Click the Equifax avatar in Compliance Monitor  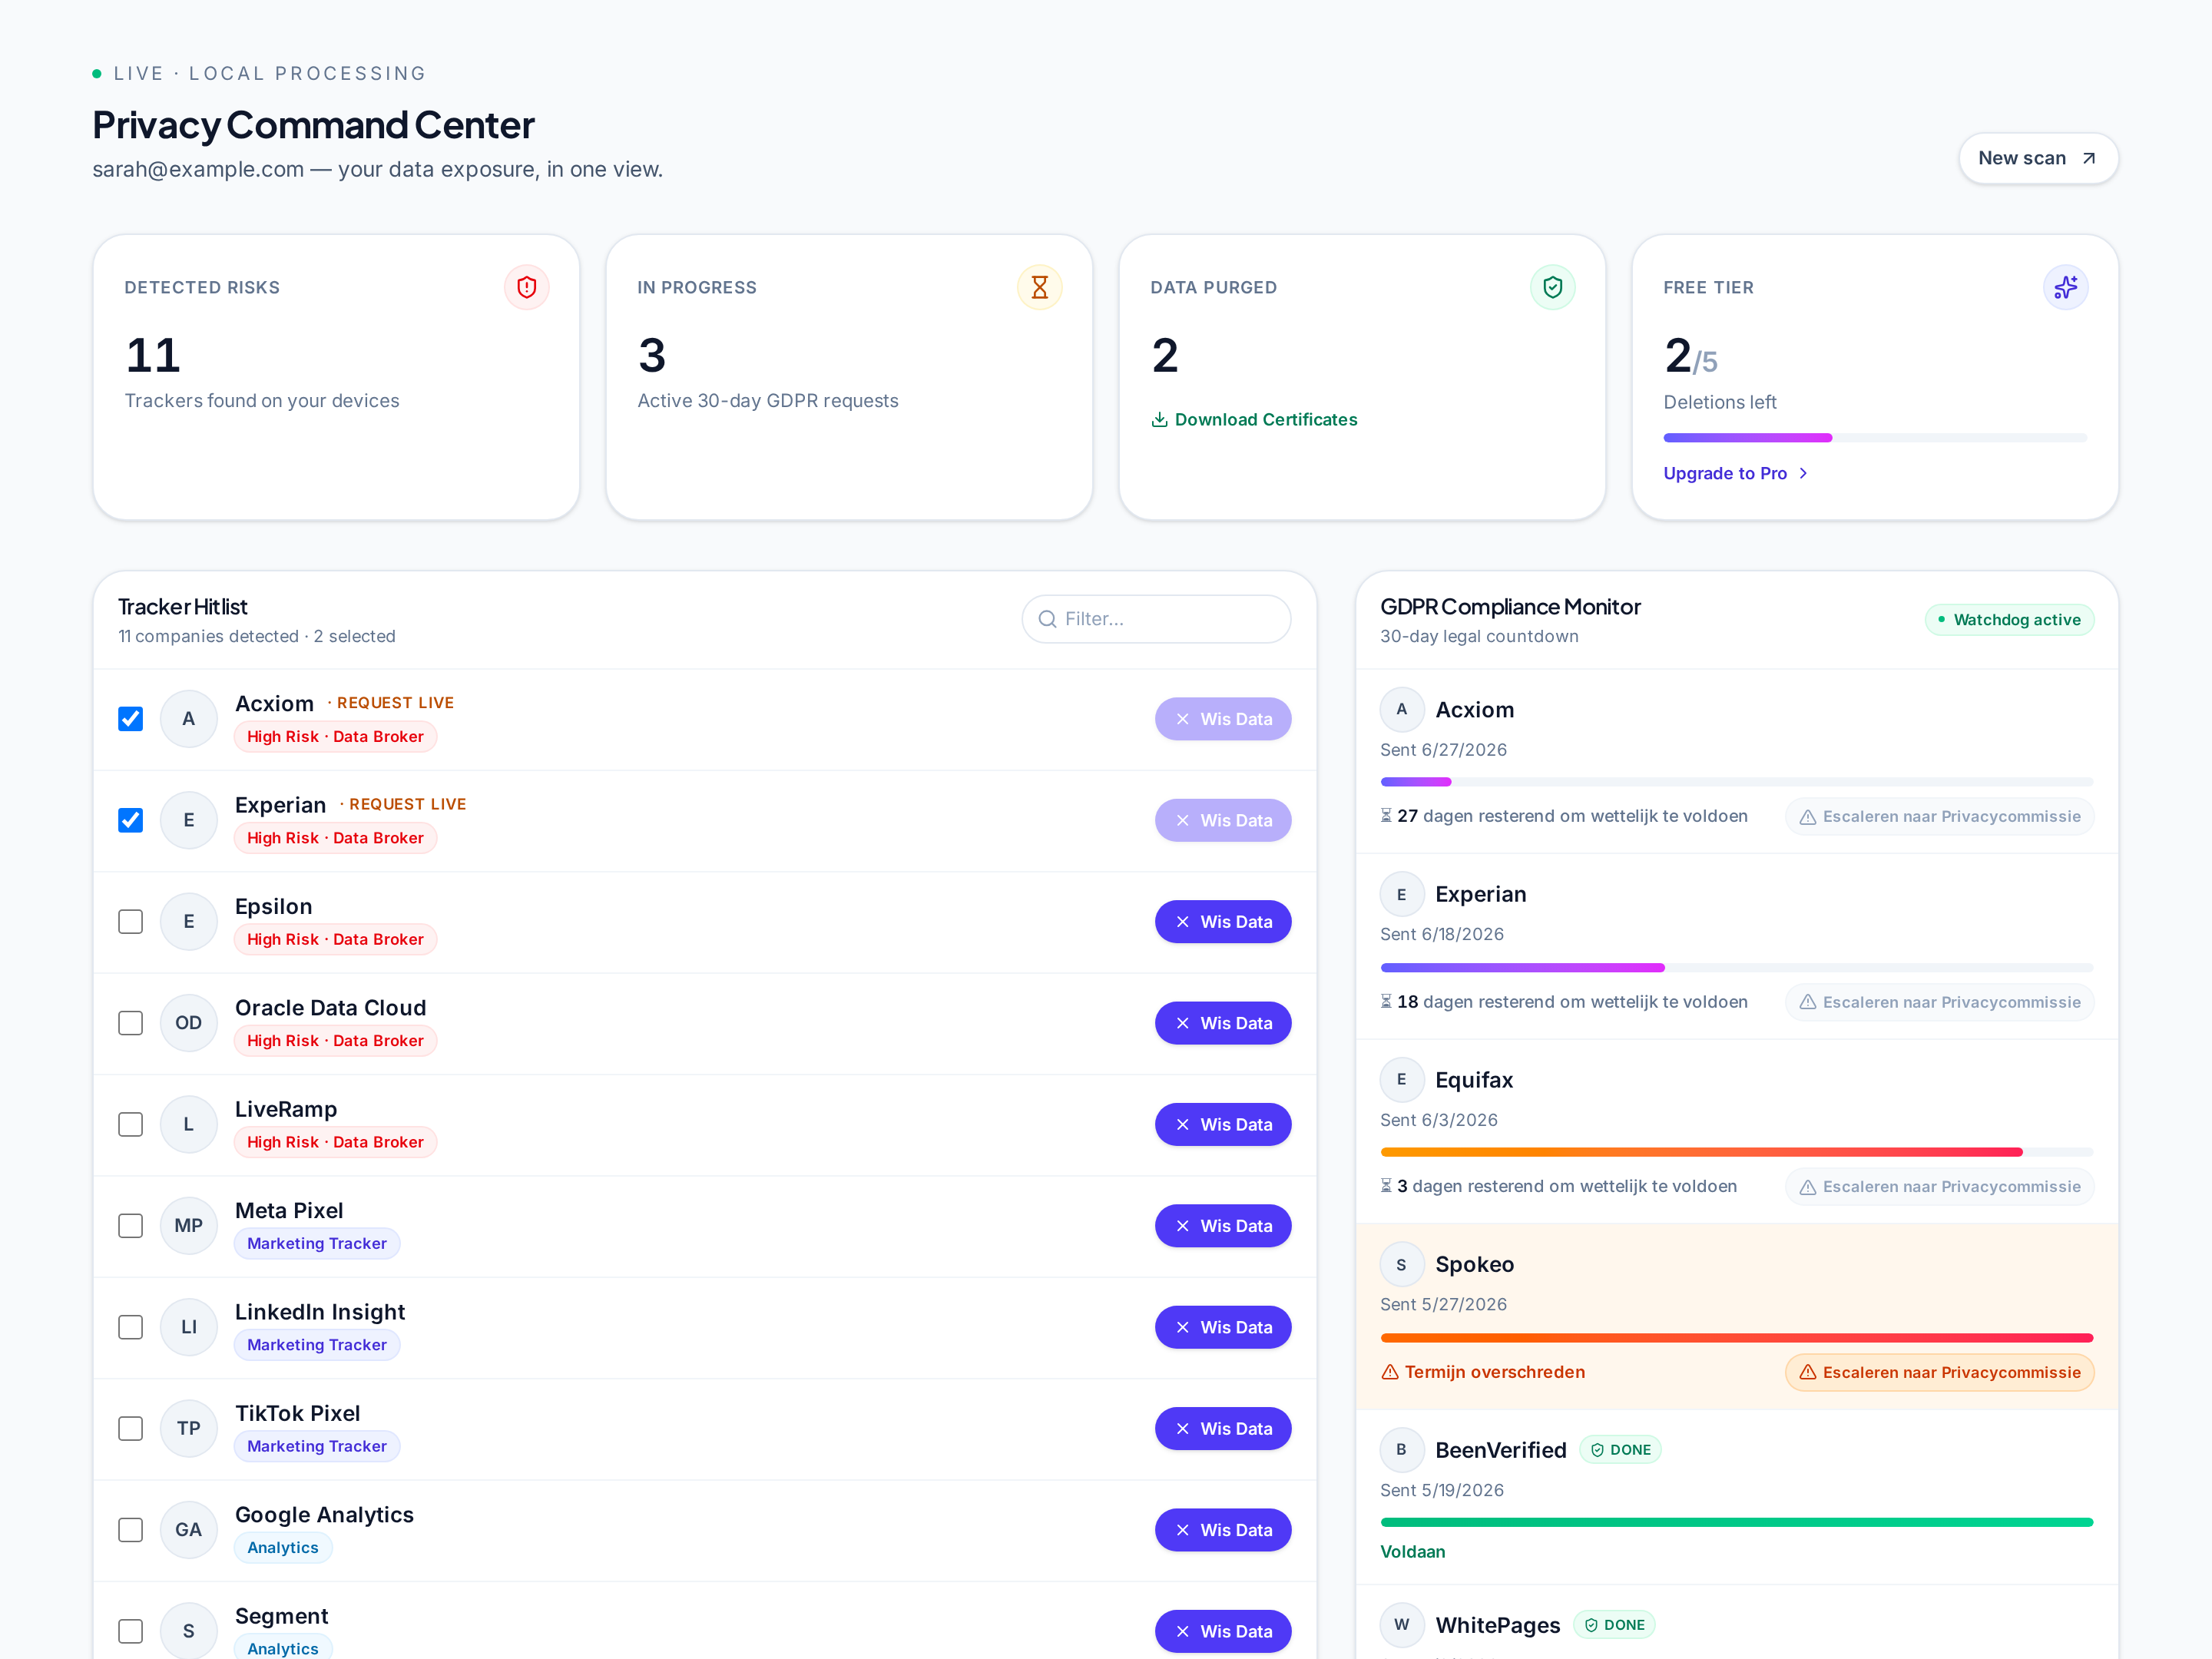1402,1079
